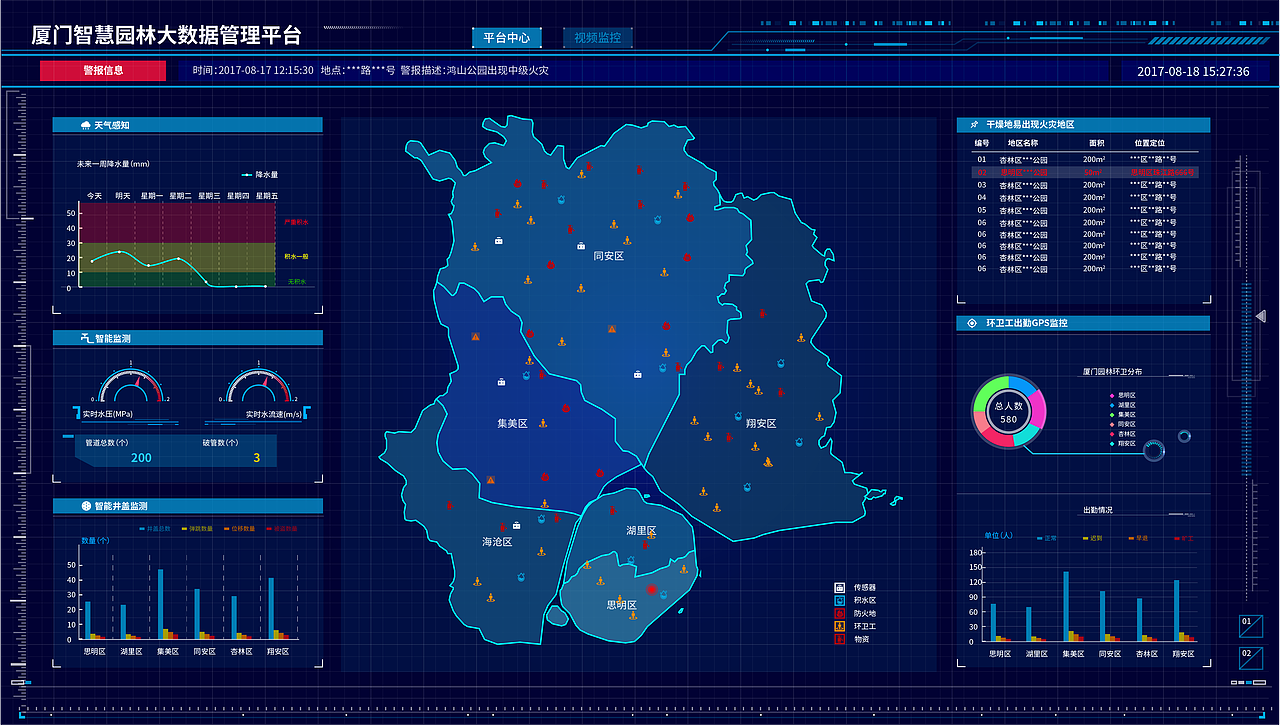Toggle 正常 series in attendance chart legend

click(1045, 538)
